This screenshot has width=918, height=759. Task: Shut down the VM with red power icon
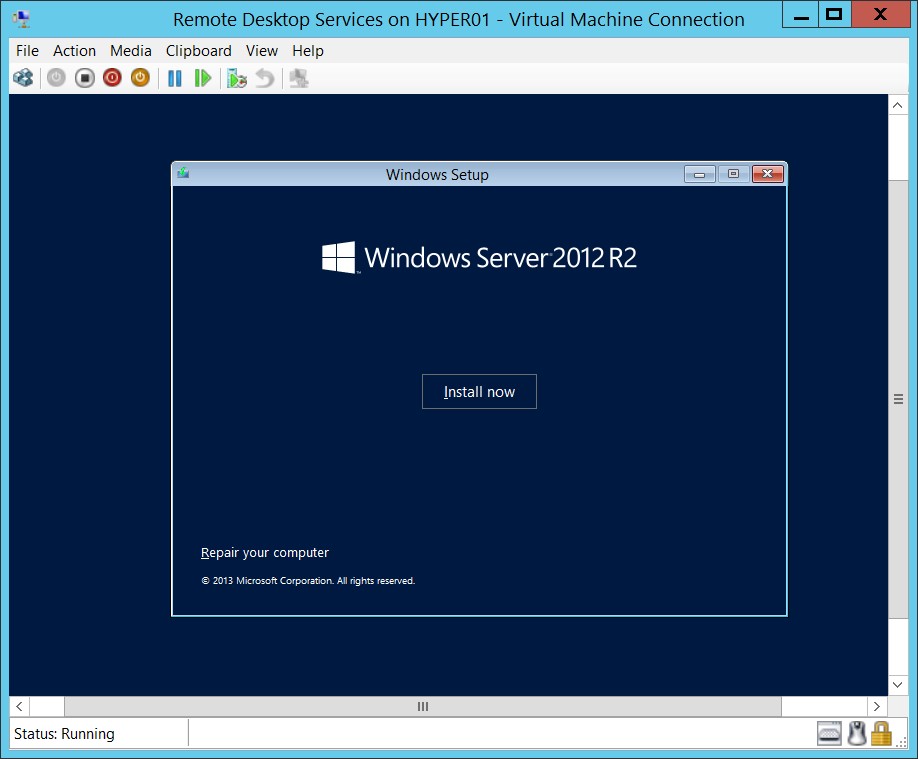112,78
